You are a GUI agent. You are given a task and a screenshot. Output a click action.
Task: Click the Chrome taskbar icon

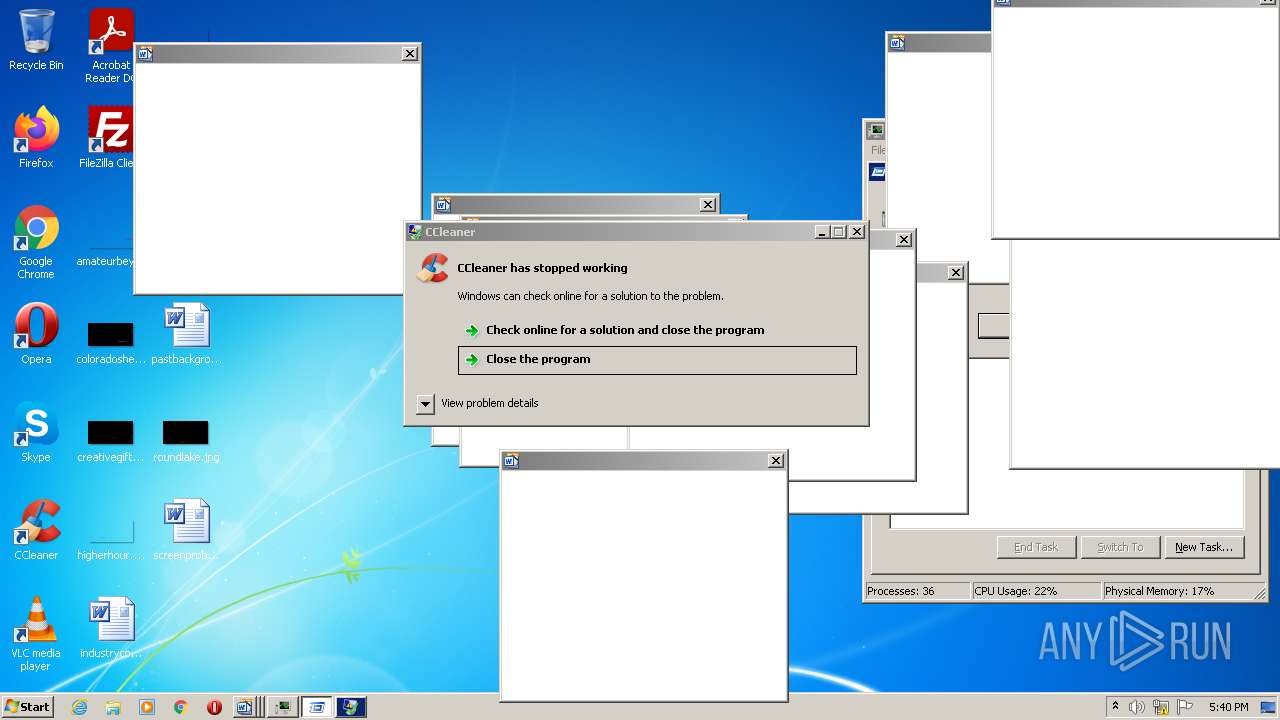tap(181, 707)
